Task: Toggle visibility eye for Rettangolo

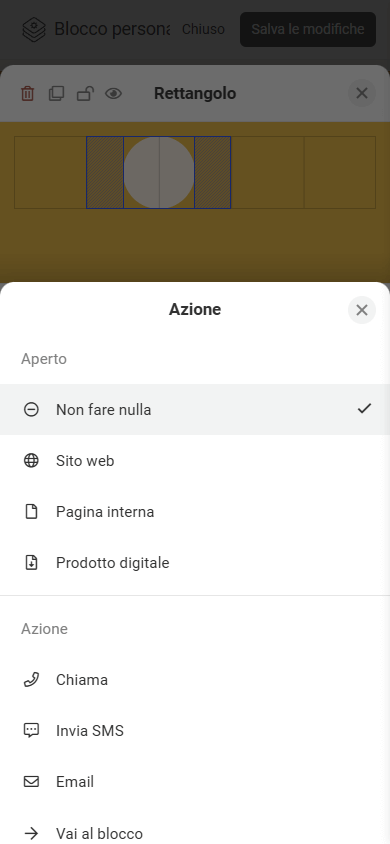Action: coord(114,94)
